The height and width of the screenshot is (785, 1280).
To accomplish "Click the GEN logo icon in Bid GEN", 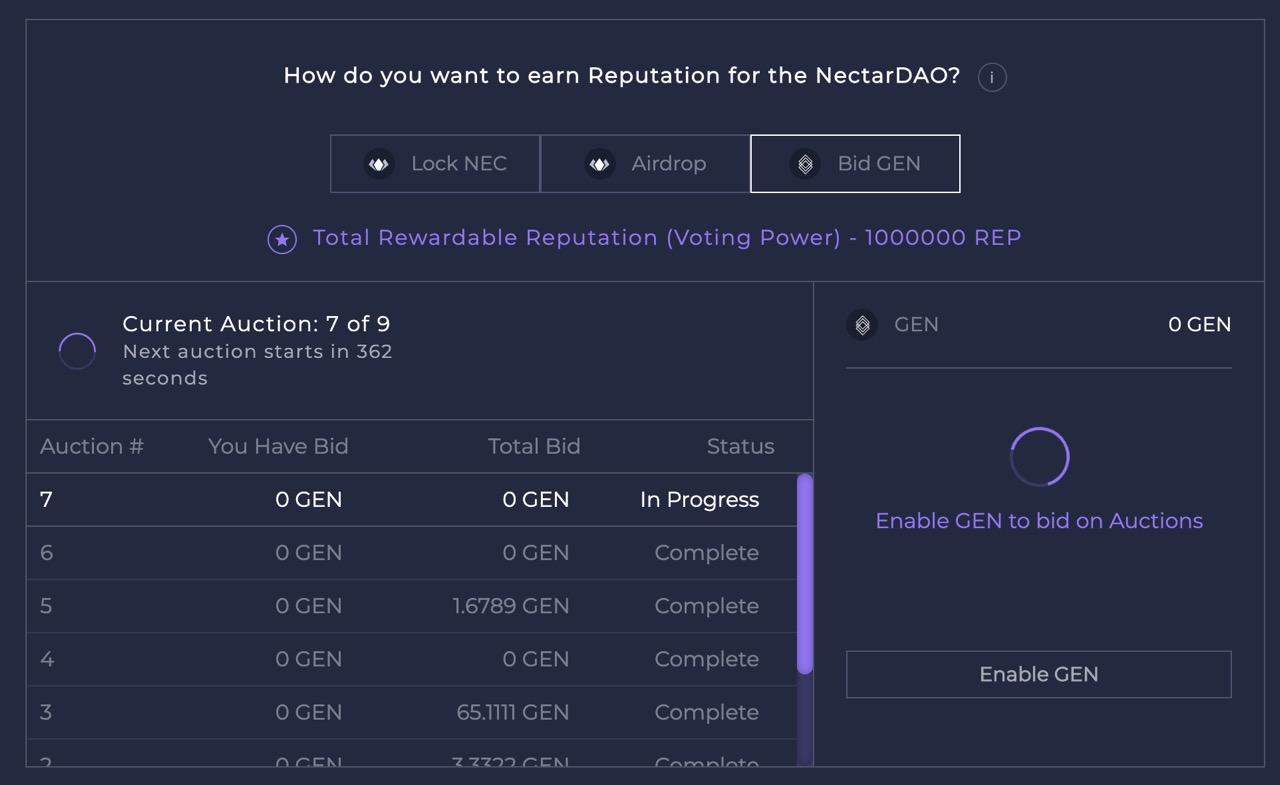I will point(805,164).
